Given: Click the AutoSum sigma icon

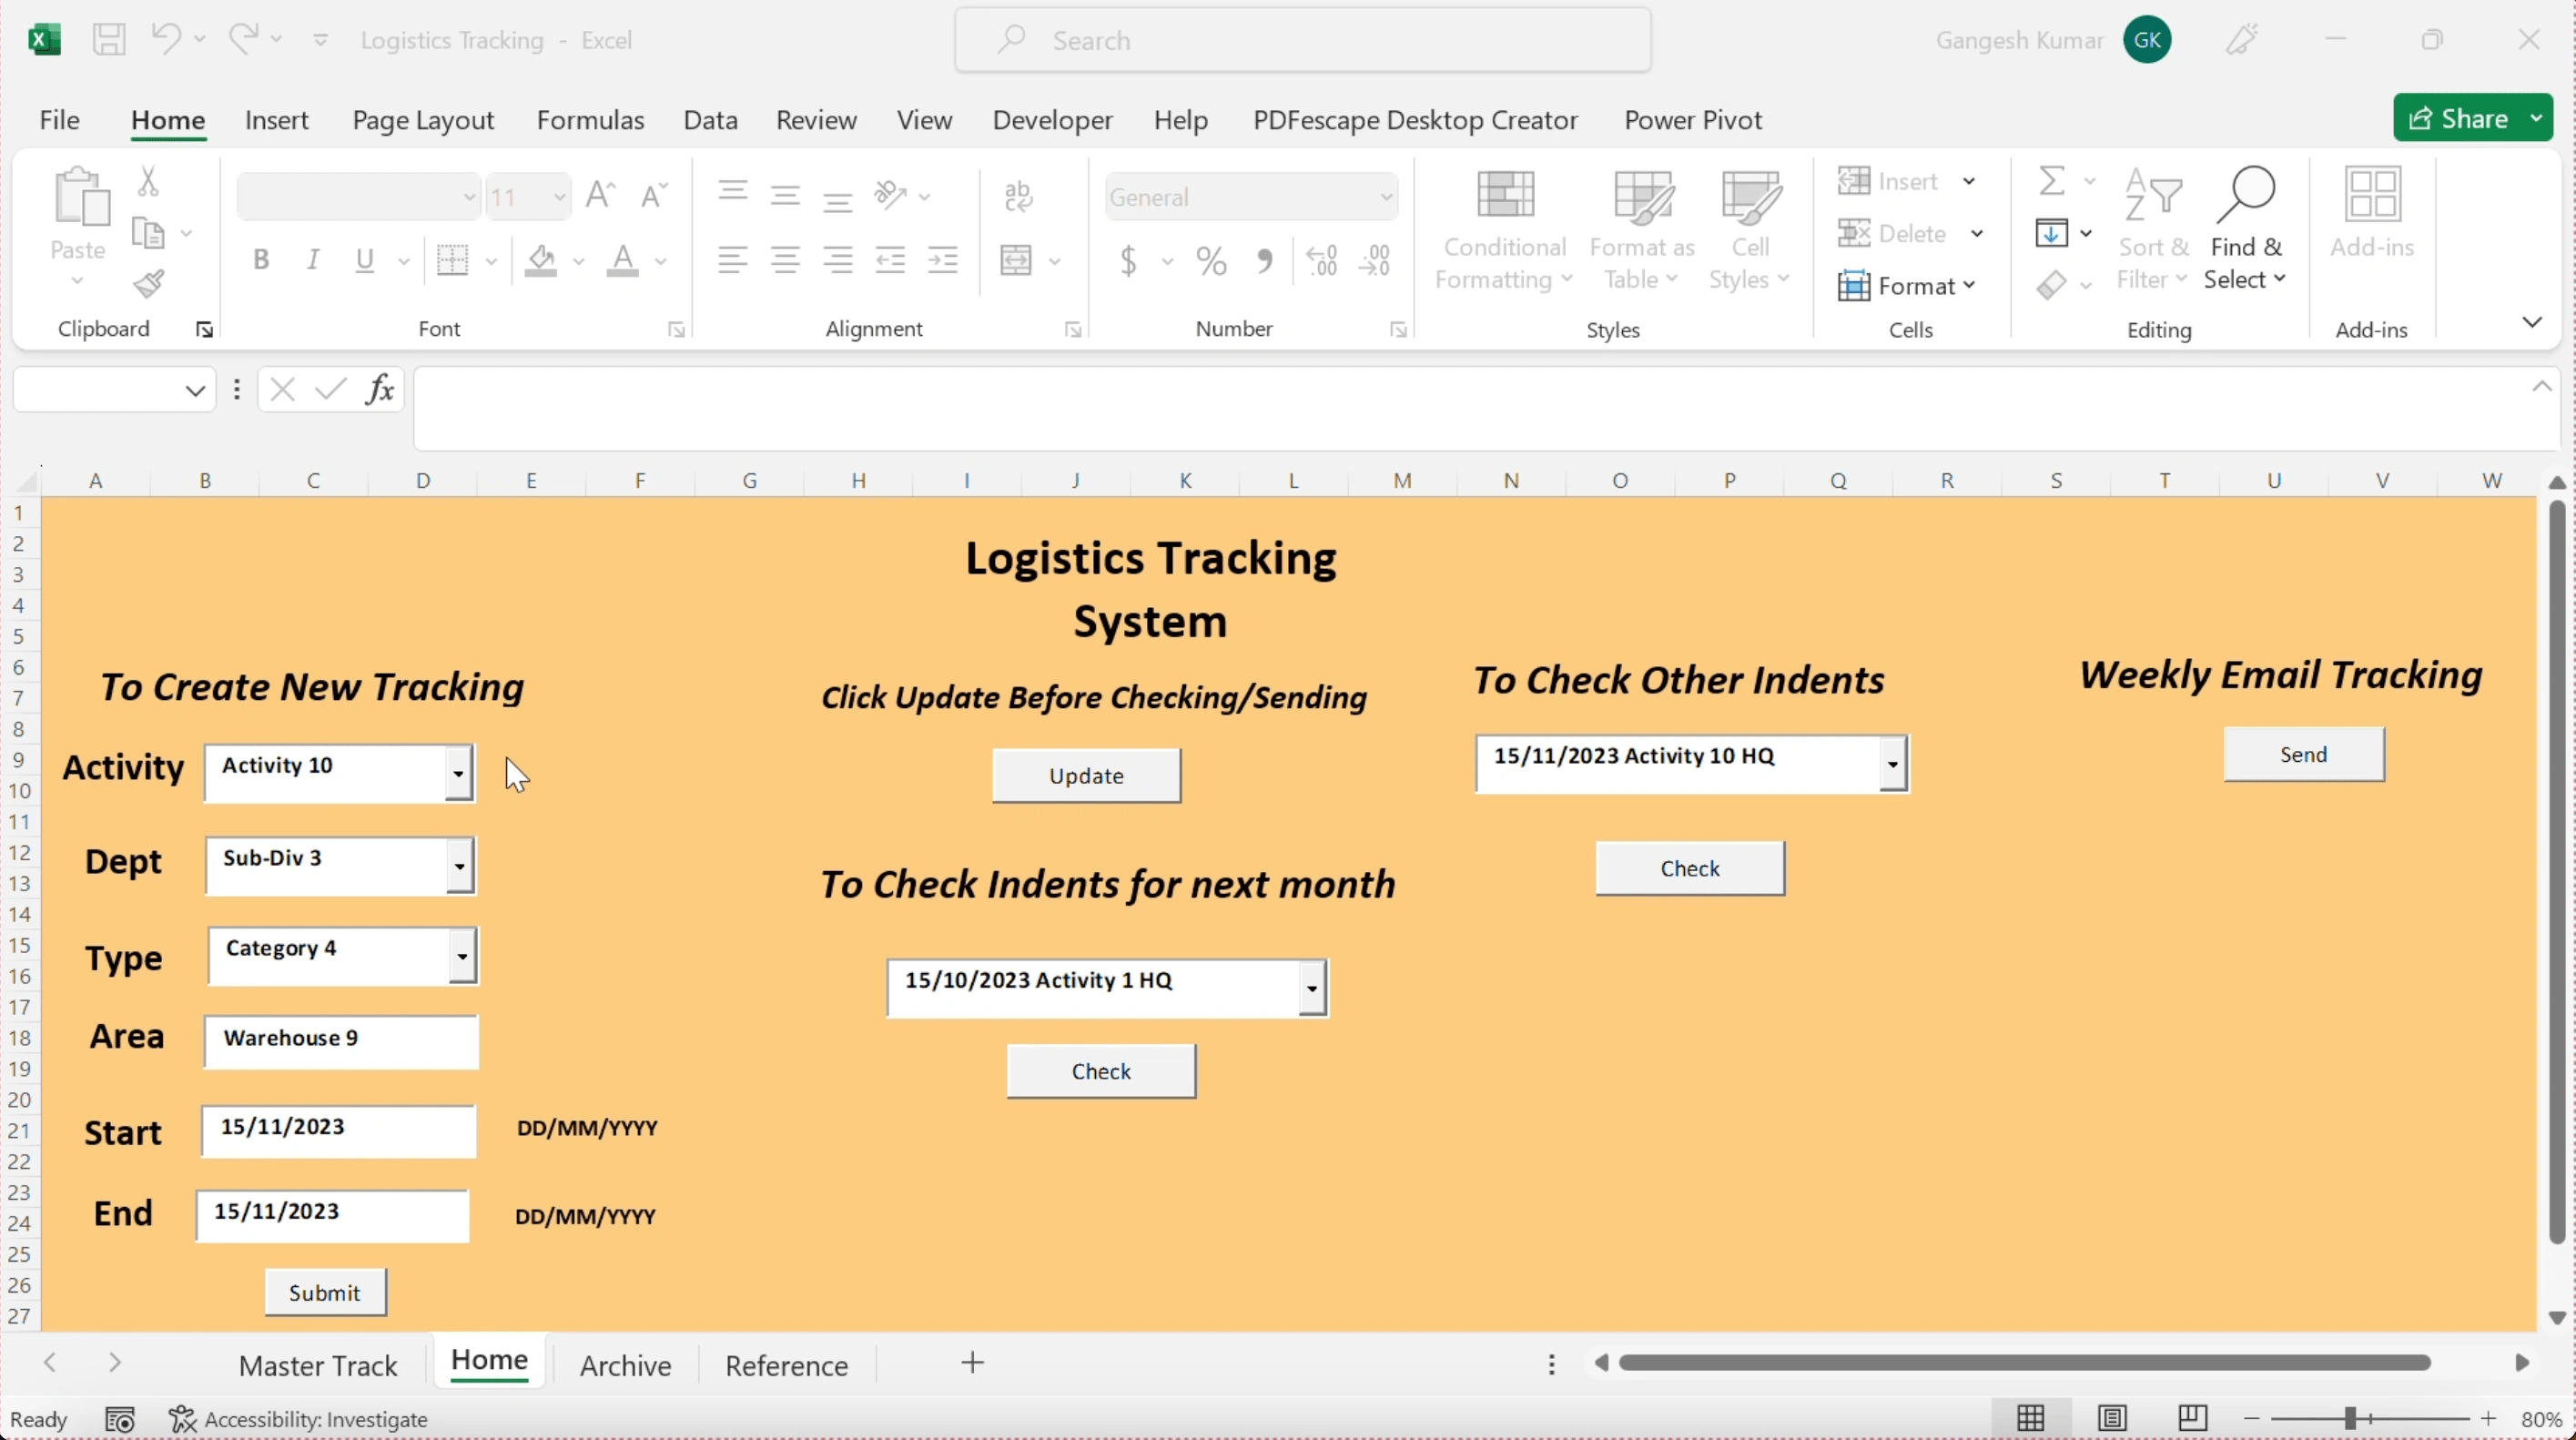Looking at the screenshot, I should pos(2052,181).
